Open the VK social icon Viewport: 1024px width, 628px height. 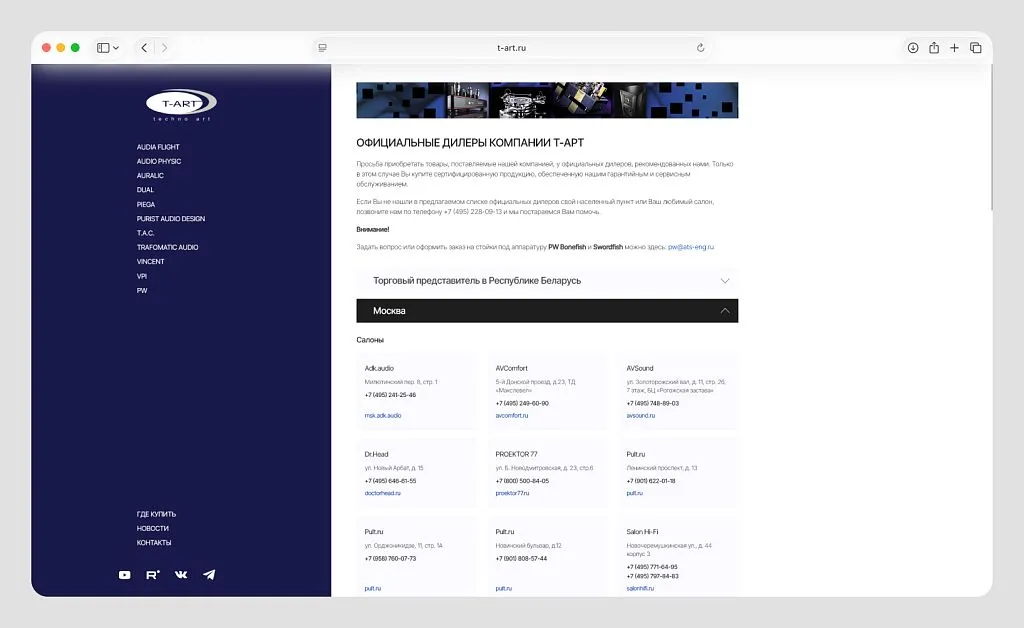pos(181,574)
